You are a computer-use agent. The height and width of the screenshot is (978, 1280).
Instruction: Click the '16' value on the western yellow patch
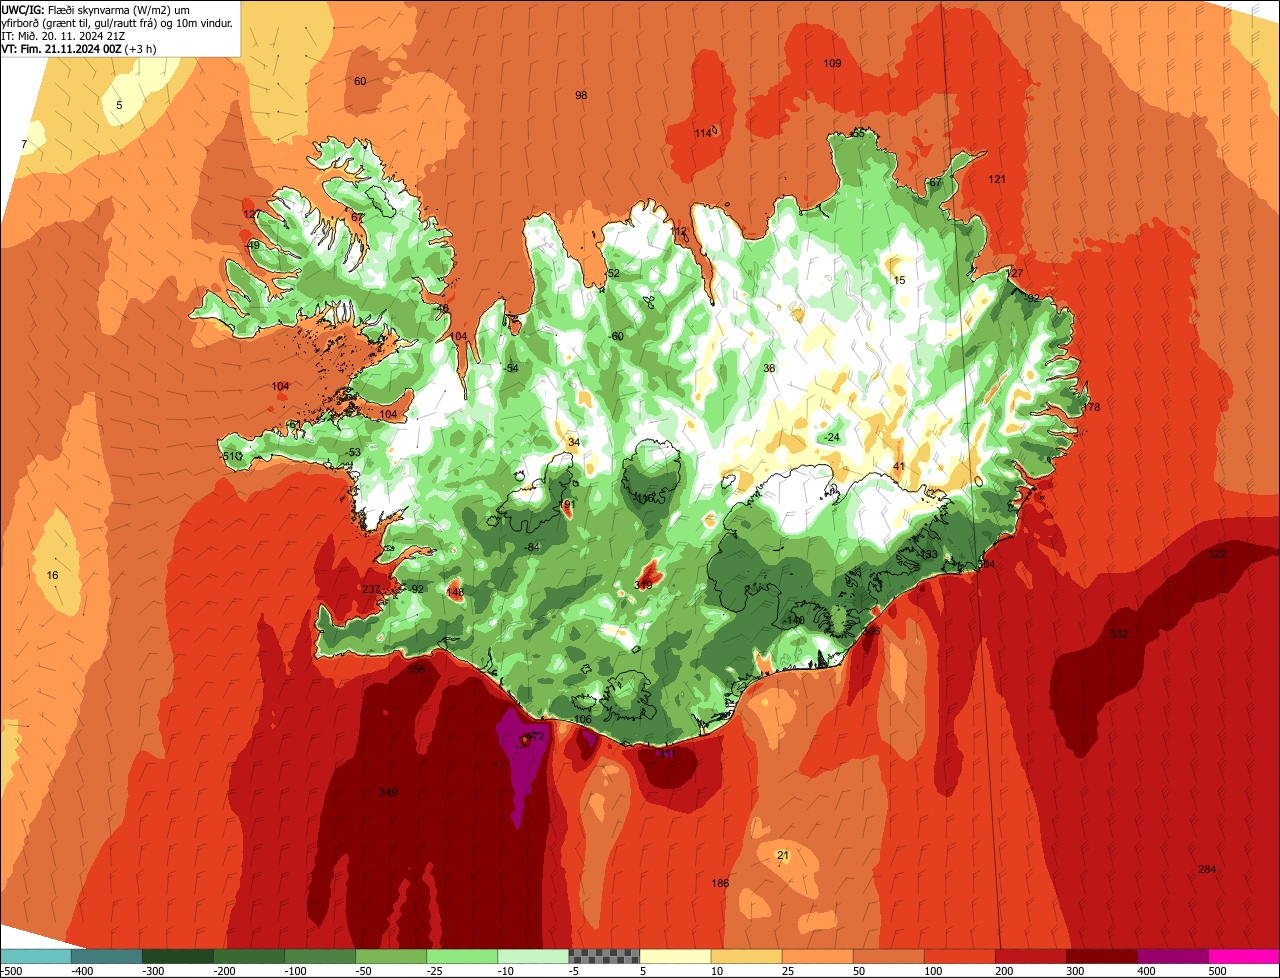point(53,575)
